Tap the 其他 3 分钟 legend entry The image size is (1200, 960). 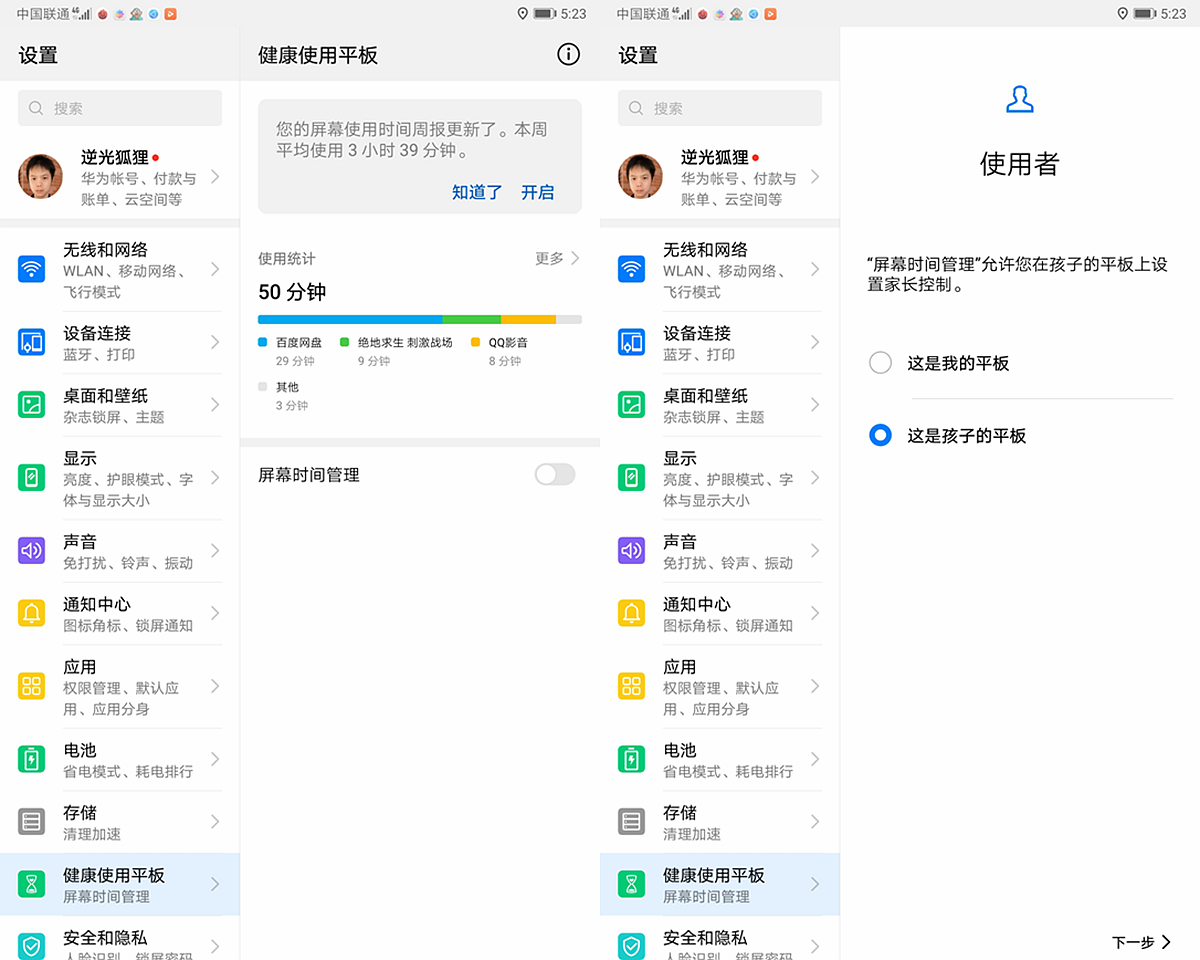pos(284,396)
